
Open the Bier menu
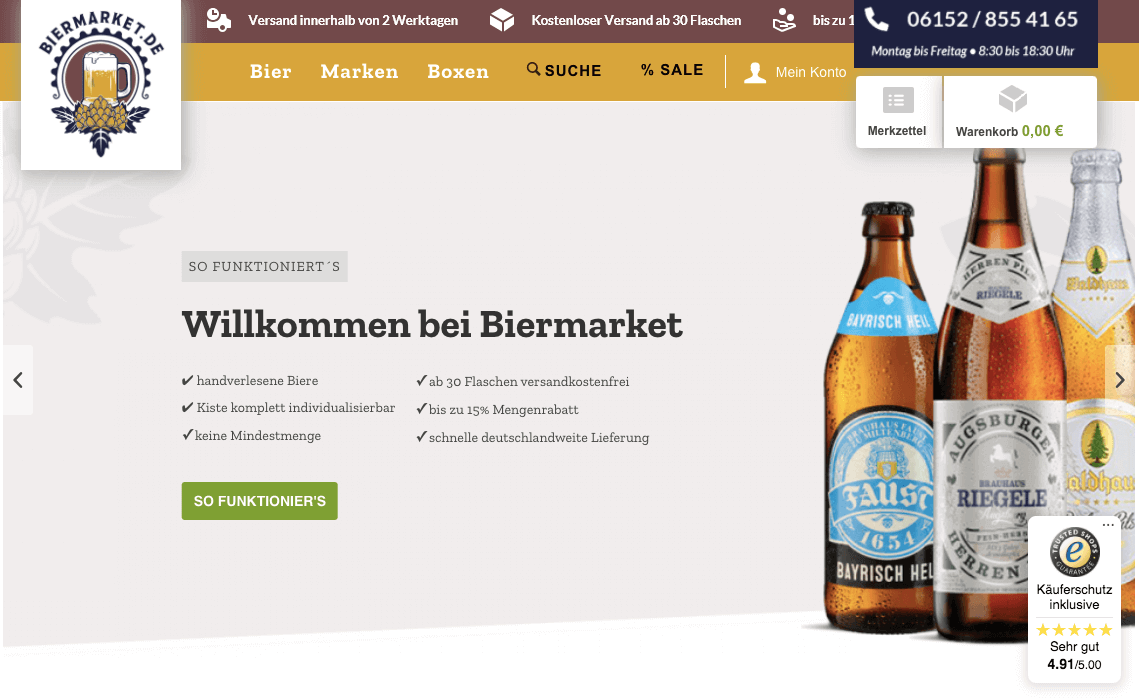[270, 71]
